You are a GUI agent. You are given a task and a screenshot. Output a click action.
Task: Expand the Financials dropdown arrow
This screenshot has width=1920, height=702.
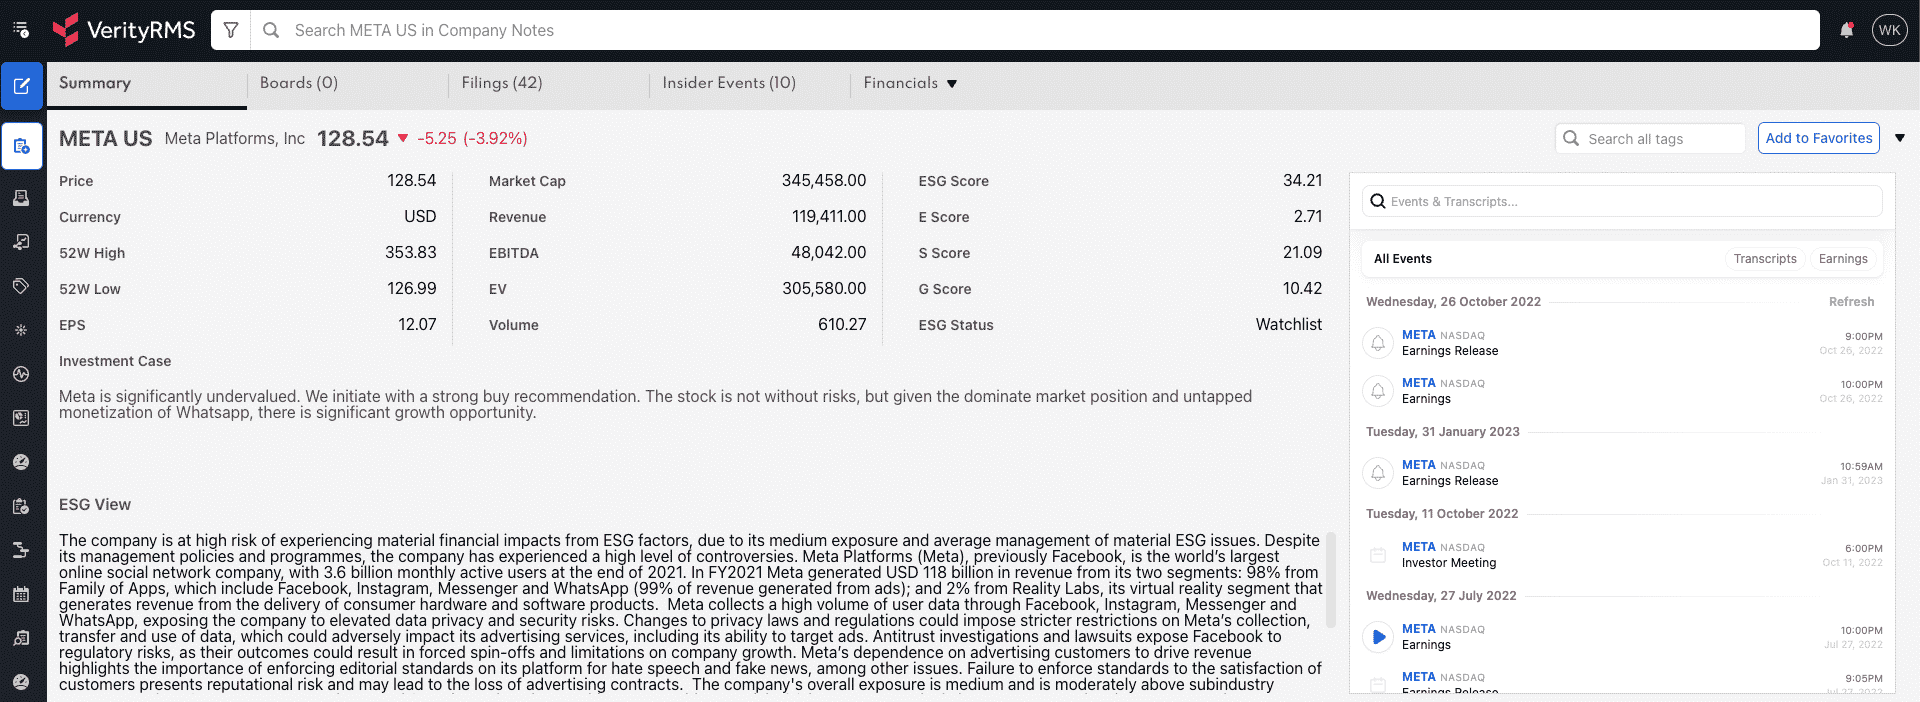coord(952,84)
